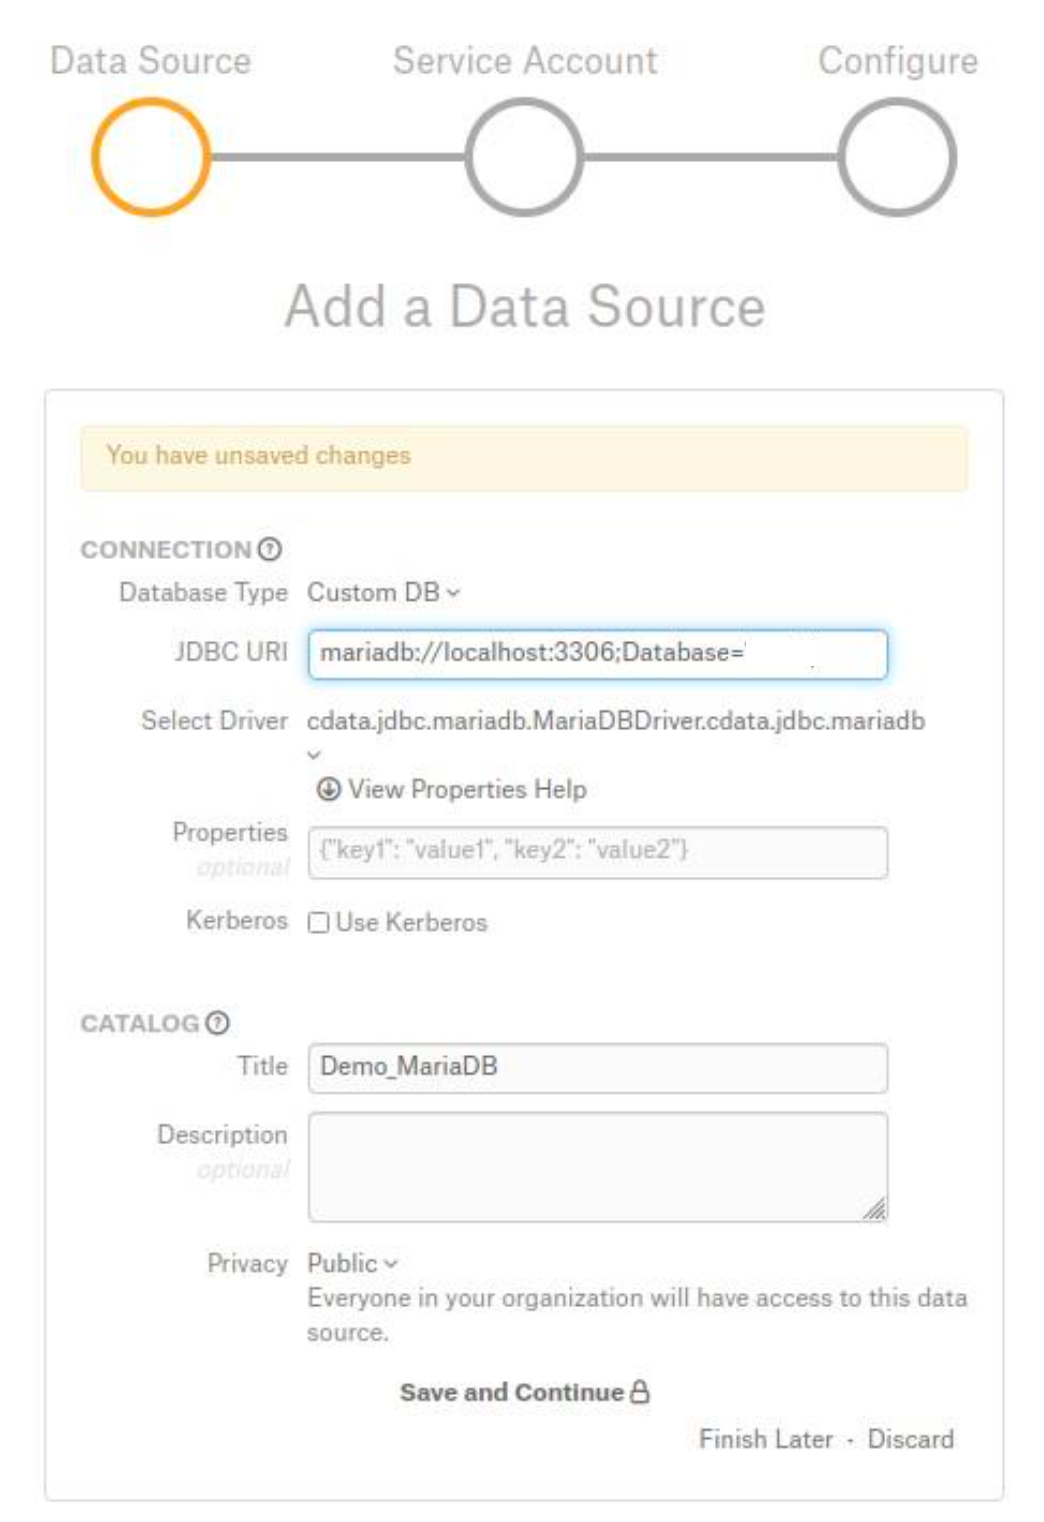This screenshot has height=1522, width=1044.
Task: Click the 'You have unsaved changes' banner
Action: 524,458
